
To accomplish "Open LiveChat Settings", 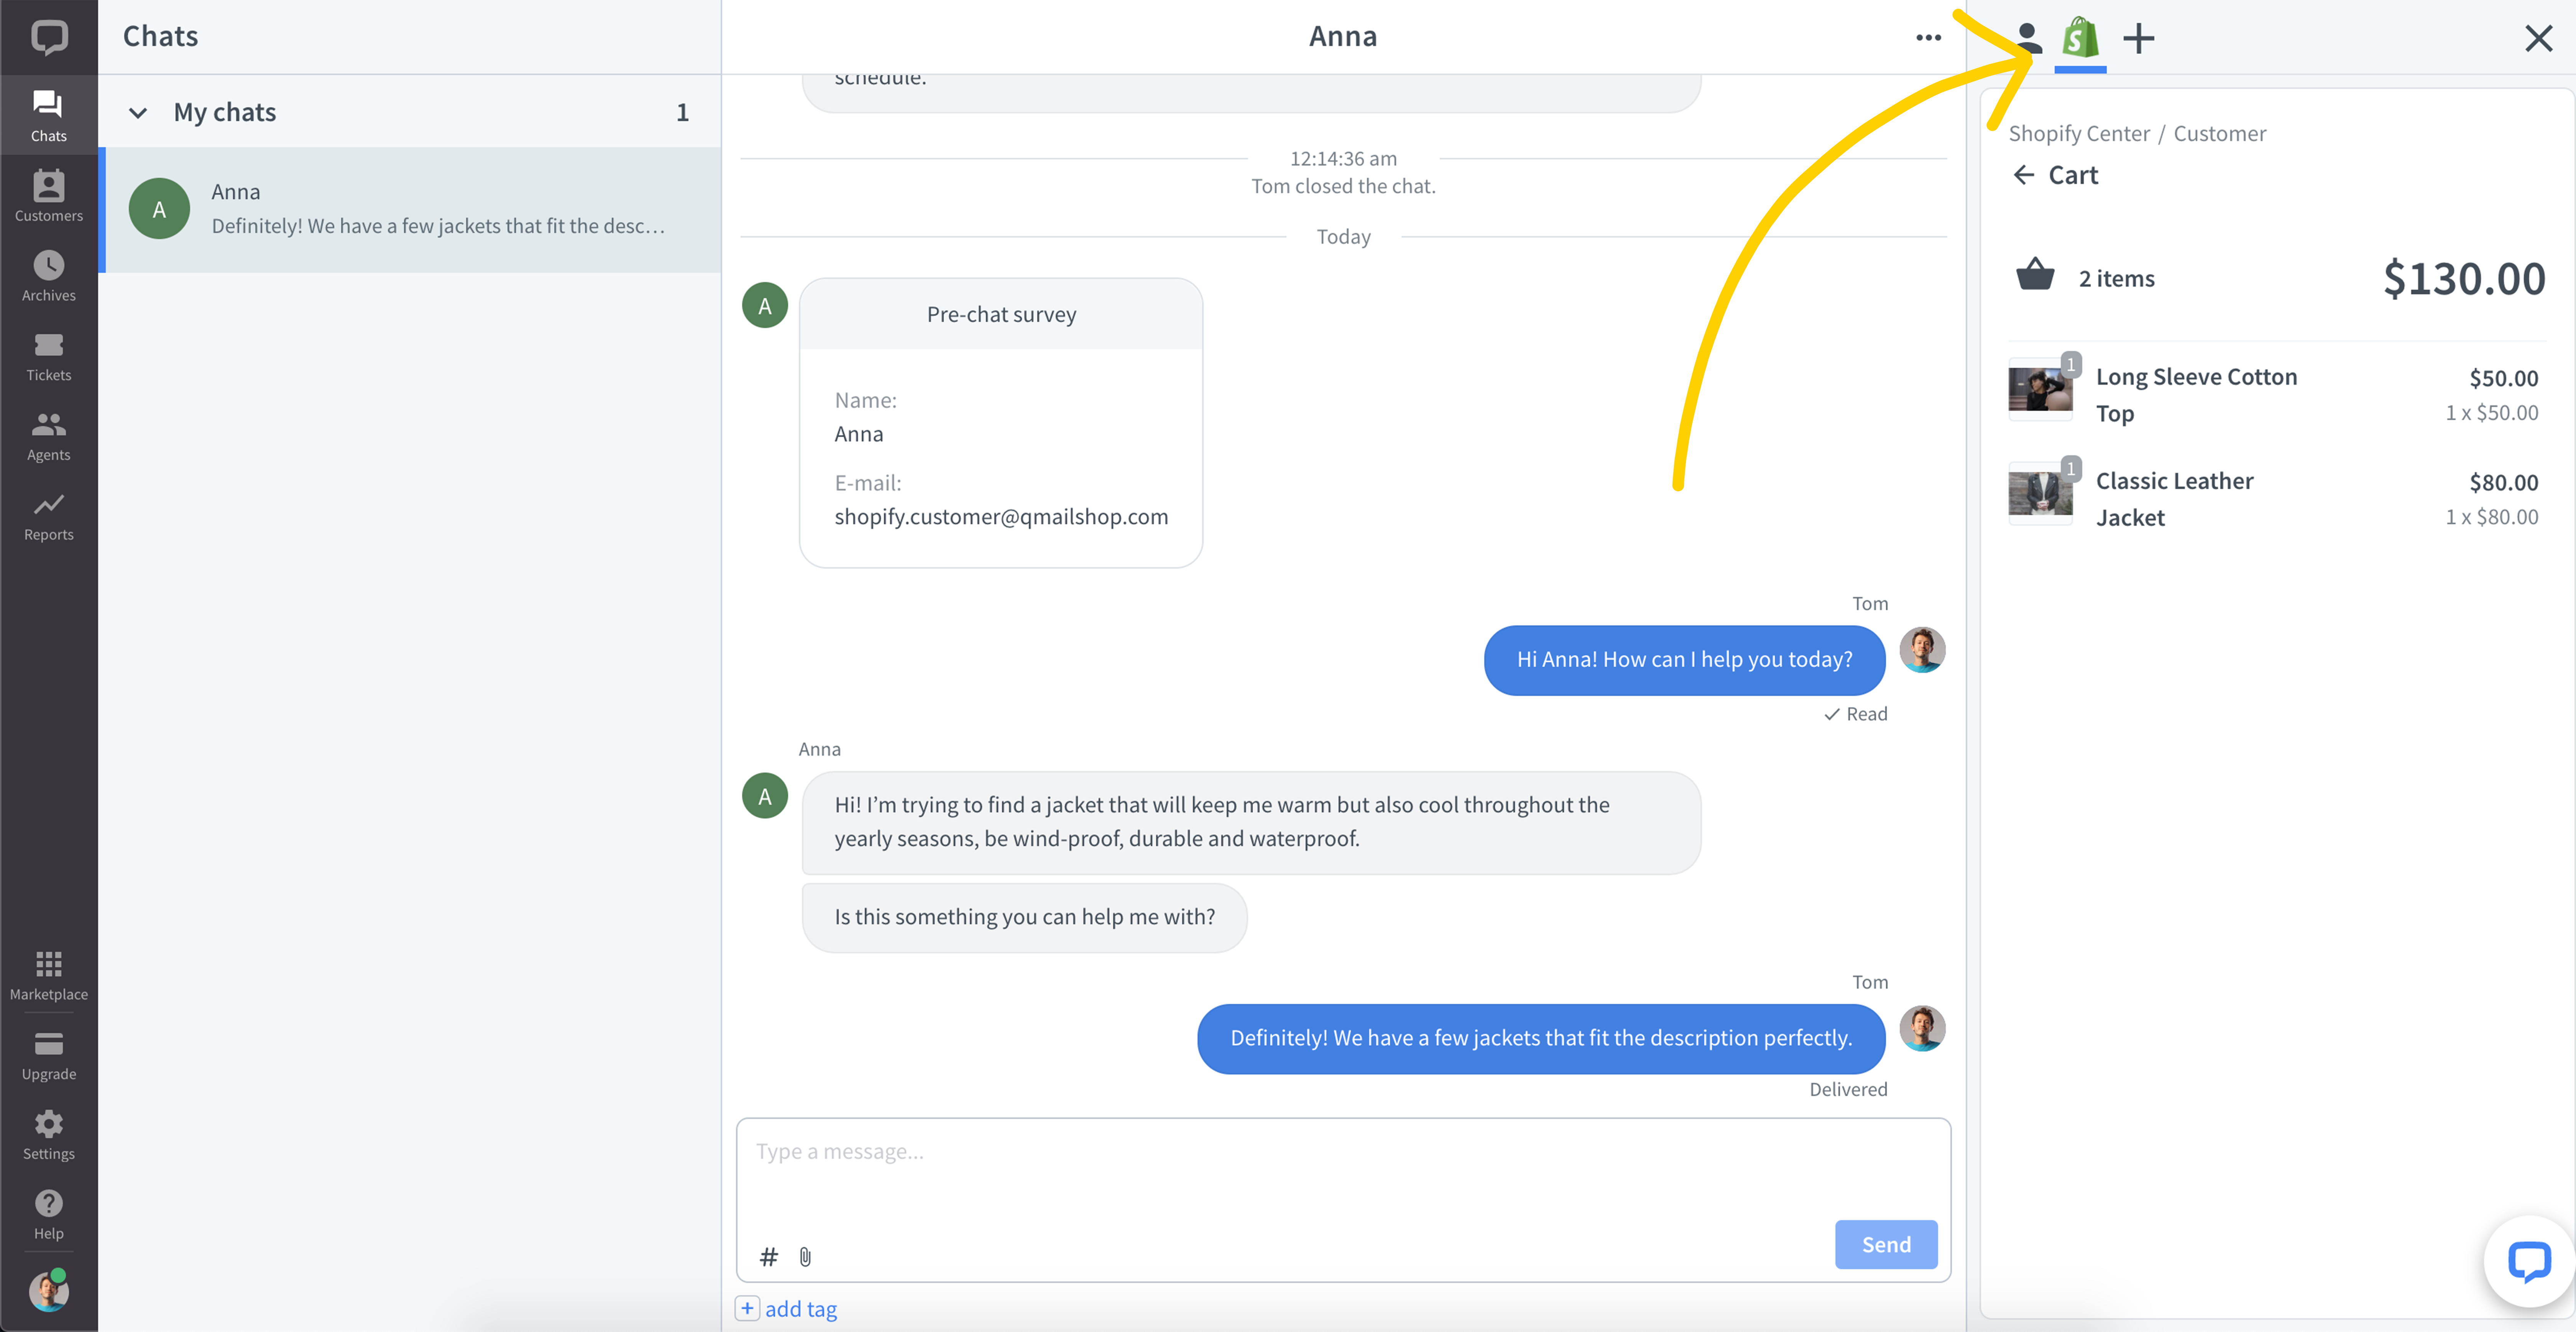I will [47, 1133].
